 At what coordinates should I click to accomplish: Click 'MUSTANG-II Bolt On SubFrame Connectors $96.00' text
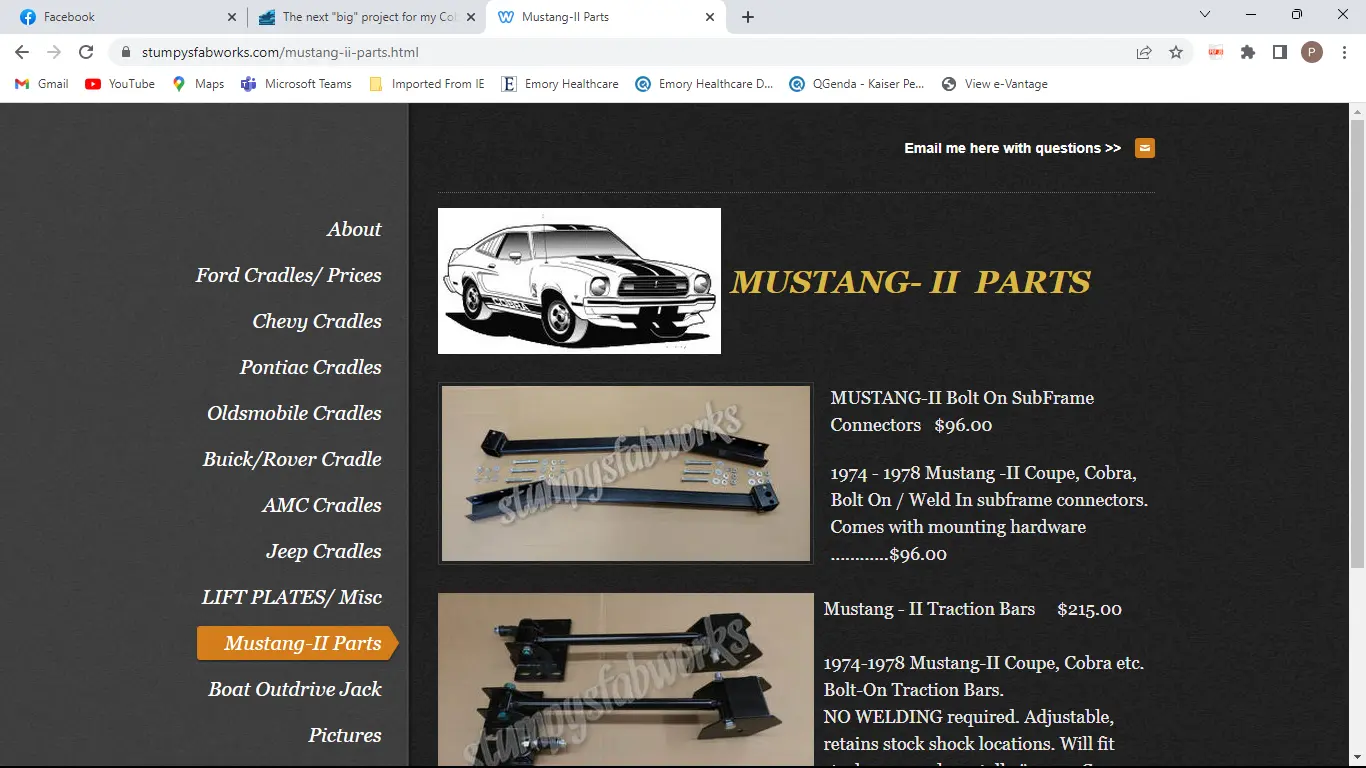(962, 411)
